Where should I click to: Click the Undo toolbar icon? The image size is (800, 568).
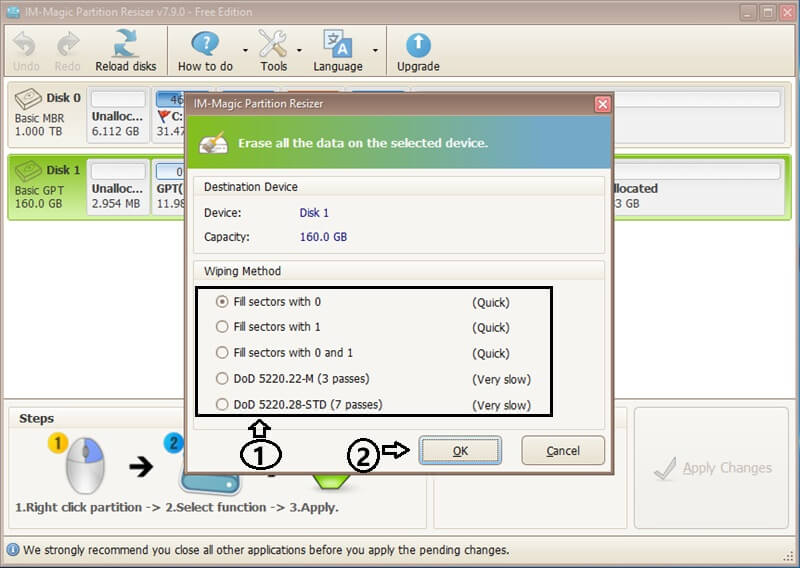[26, 45]
